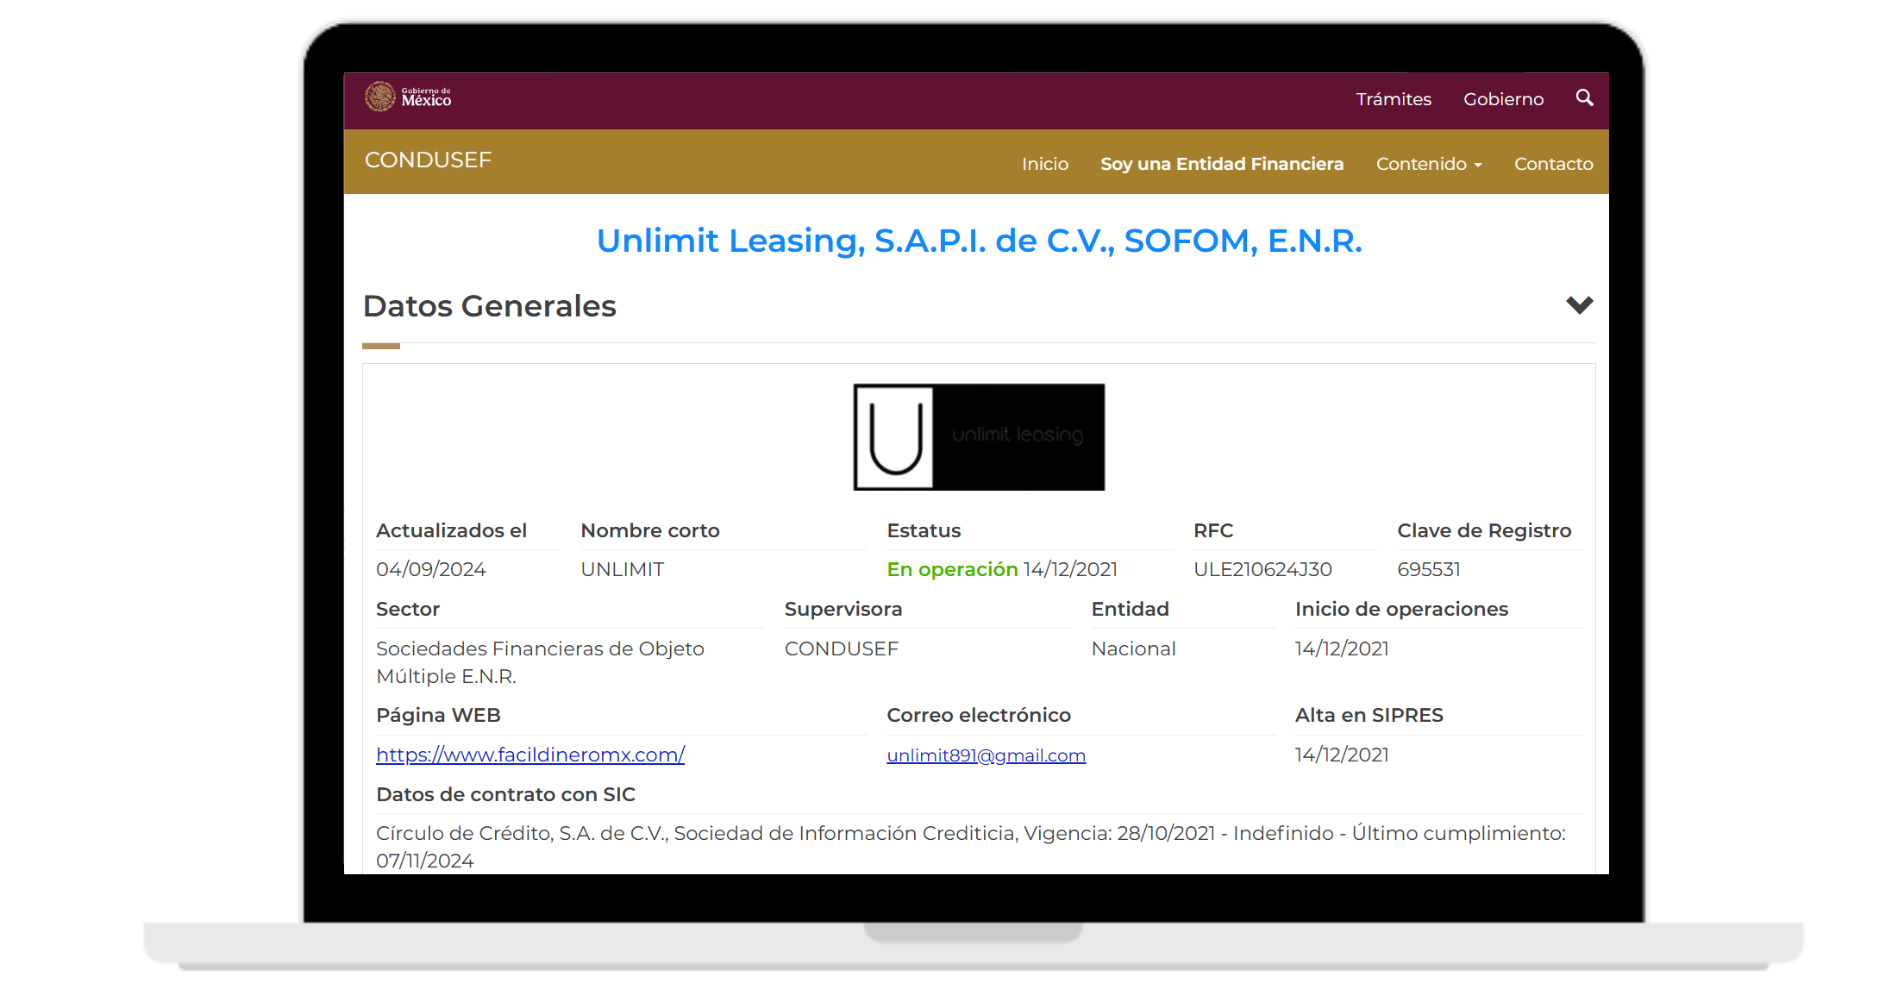
Task: Open the Gobierno navigation item
Action: pyautogui.click(x=1503, y=98)
